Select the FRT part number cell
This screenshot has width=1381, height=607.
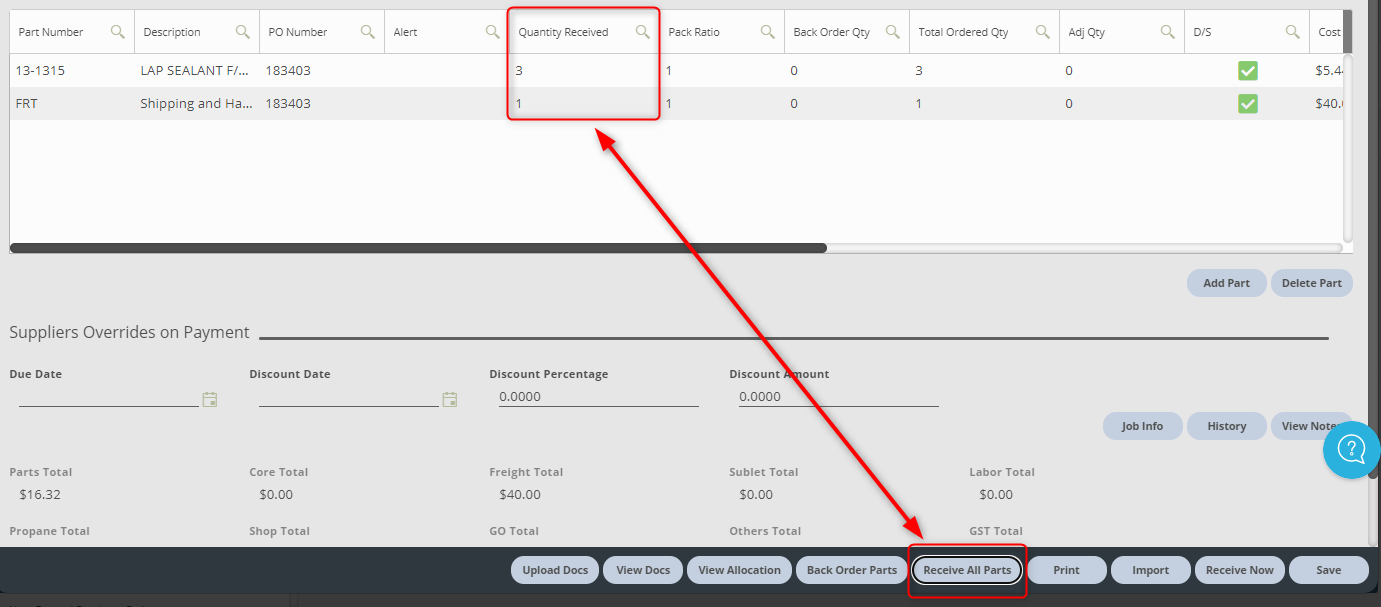click(x=72, y=104)
